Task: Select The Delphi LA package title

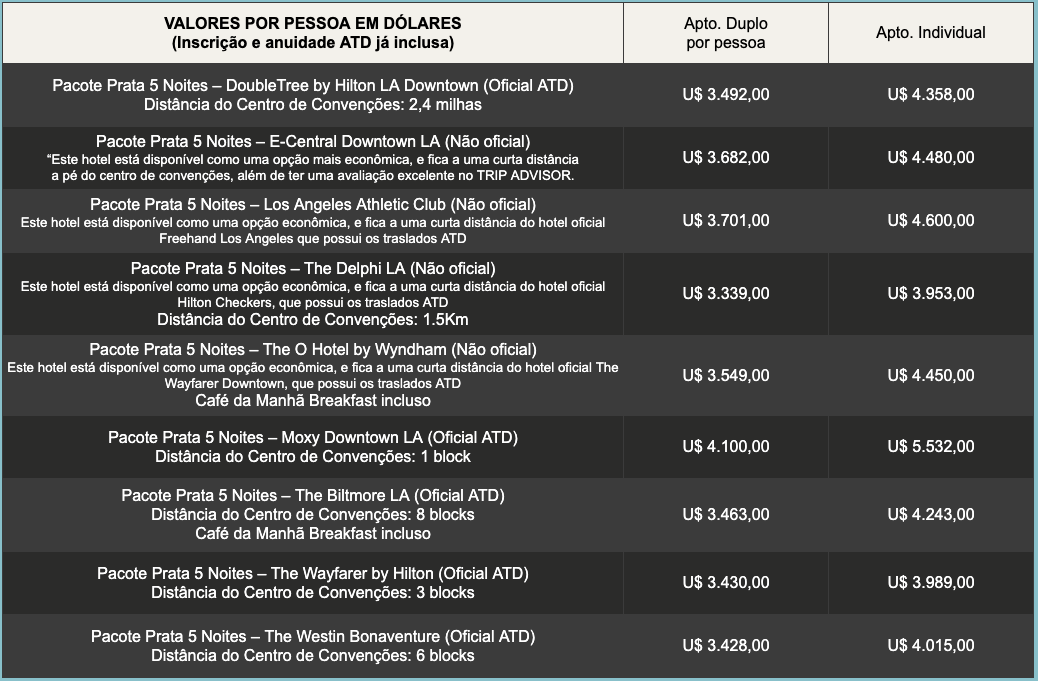Action: tap(312, 268)
